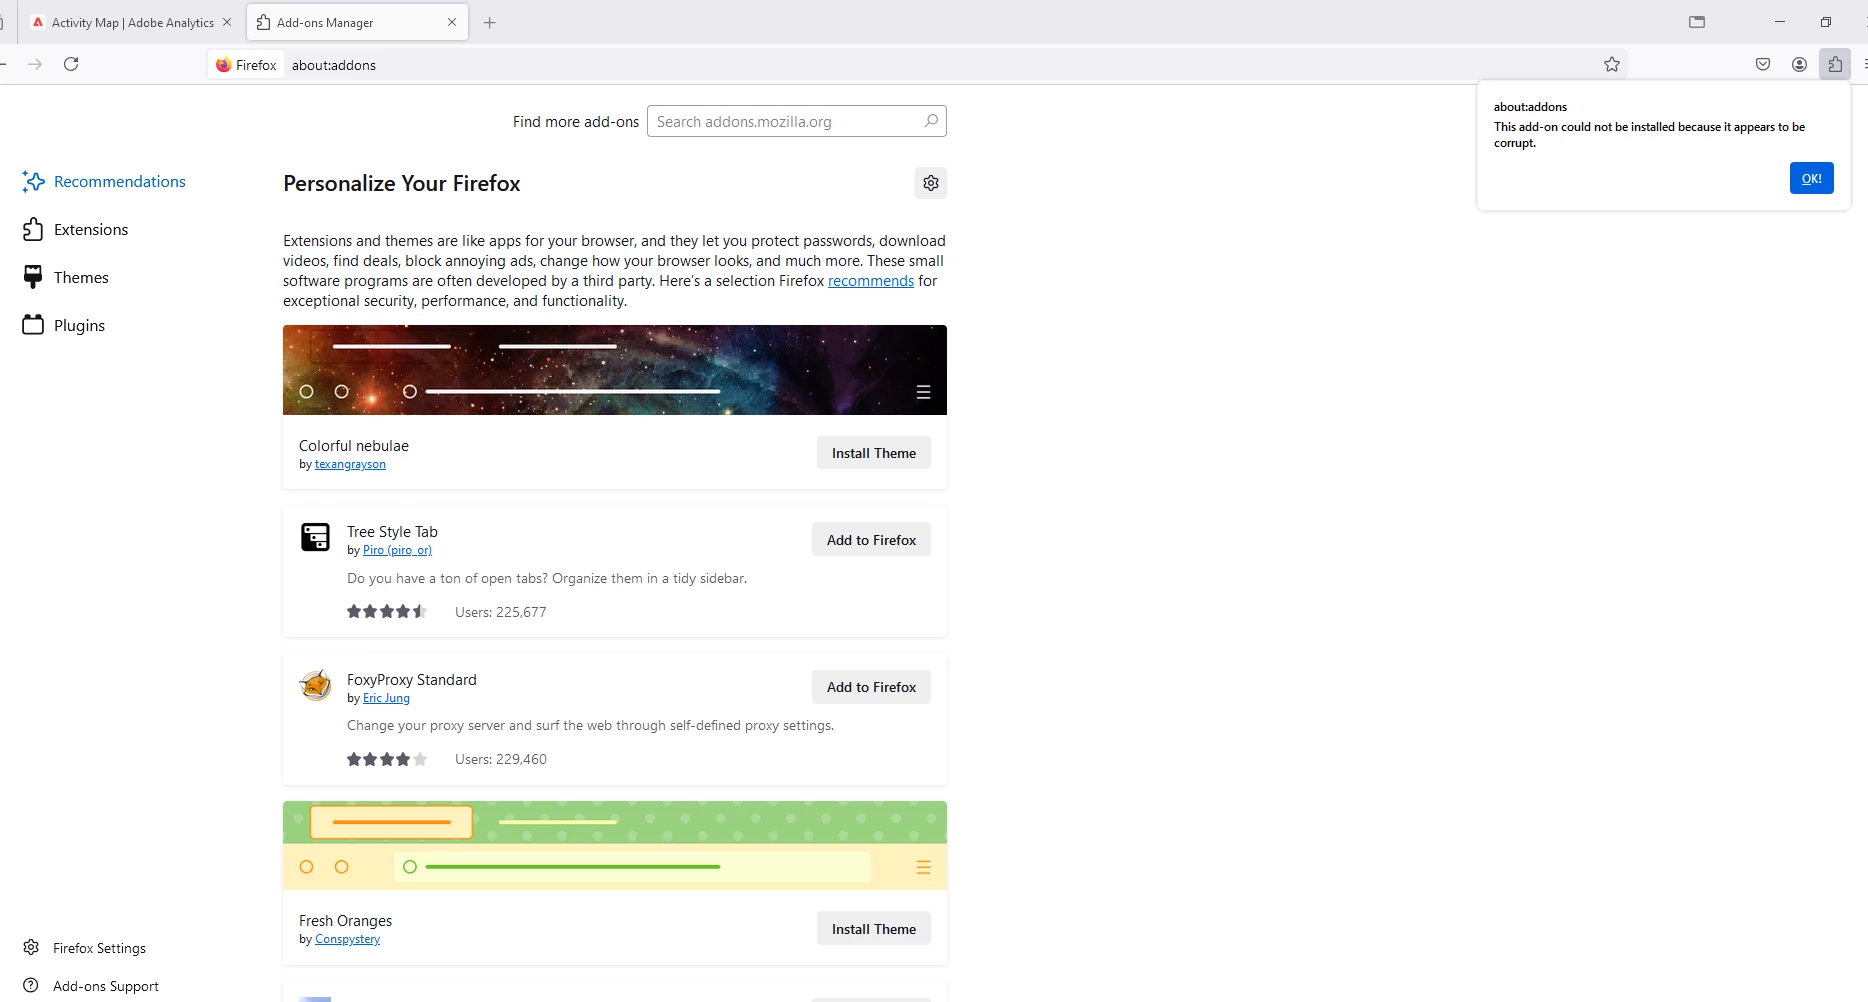Add Tree Style Tab to Firefox
This screenshot has height=1002, width=1868.
pos(871,540)
